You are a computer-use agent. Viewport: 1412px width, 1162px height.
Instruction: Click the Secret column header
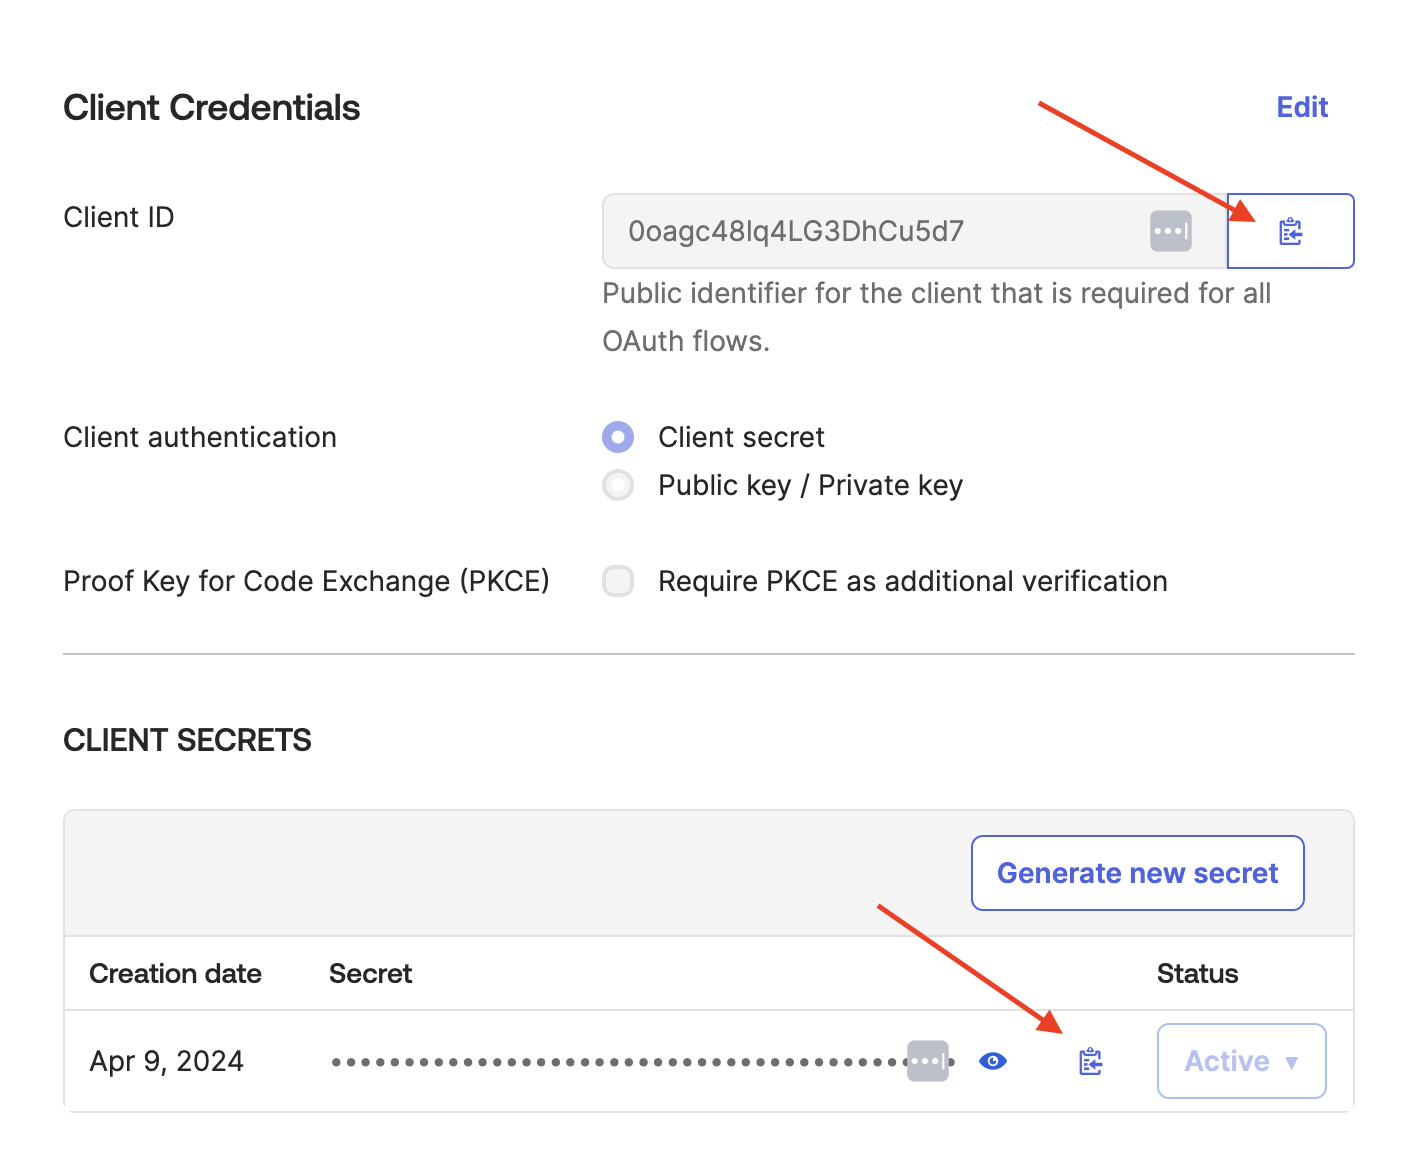click(x=370, y=973)
